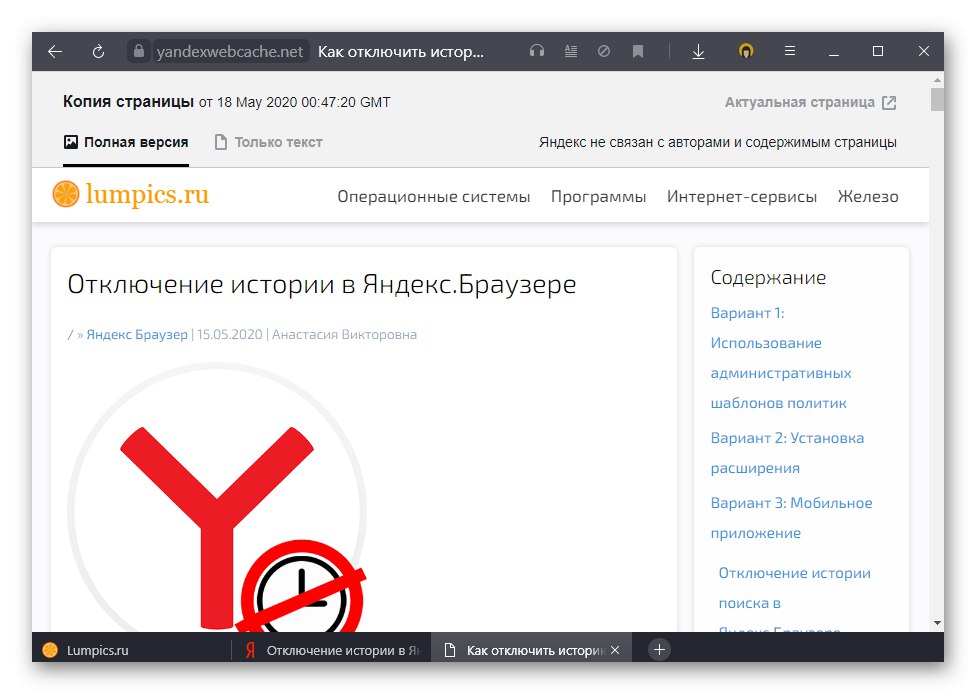
Task: Click the scrollbar up arrow
Action: point(937,80)
